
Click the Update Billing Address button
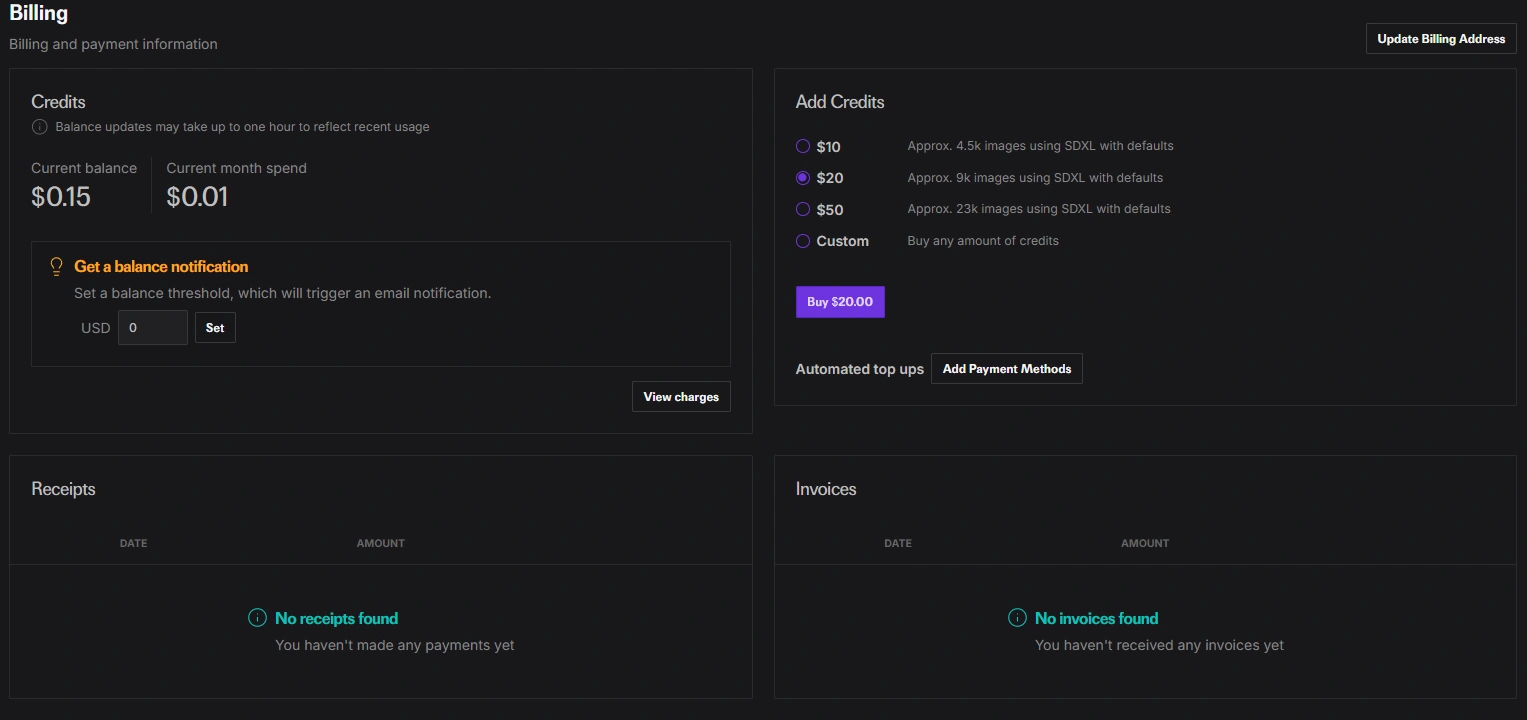[x=1441, y=39]
